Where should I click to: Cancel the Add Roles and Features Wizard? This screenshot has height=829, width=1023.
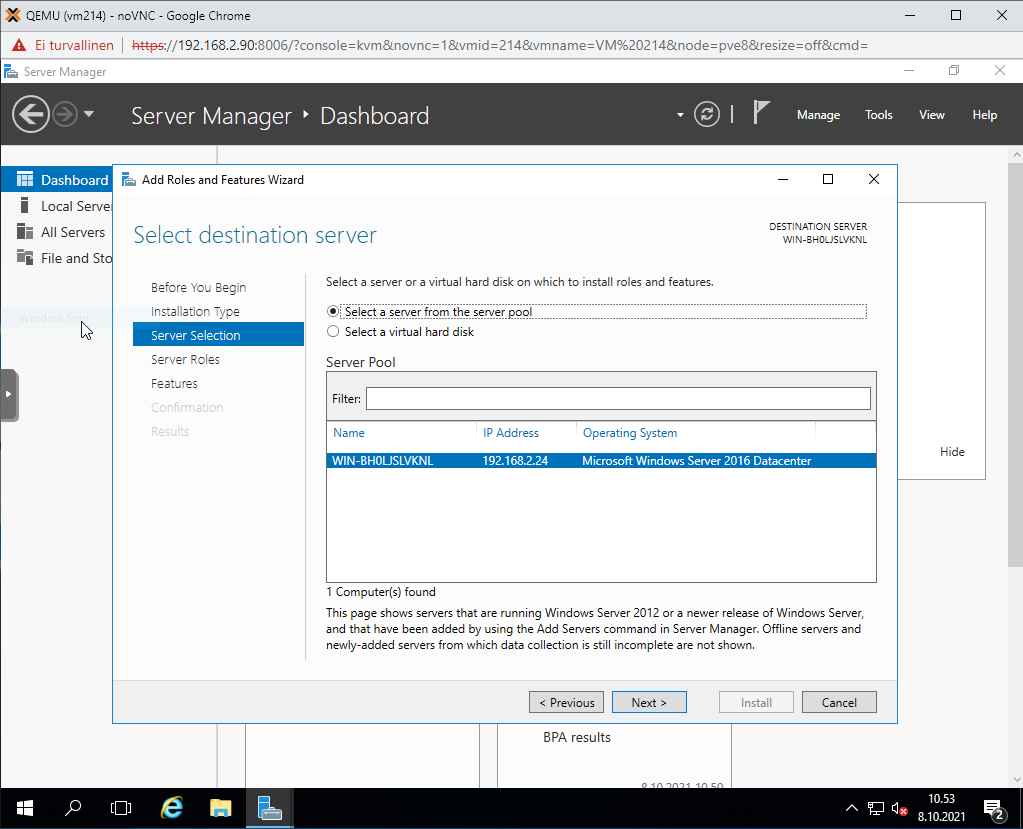tap(839, 702)
